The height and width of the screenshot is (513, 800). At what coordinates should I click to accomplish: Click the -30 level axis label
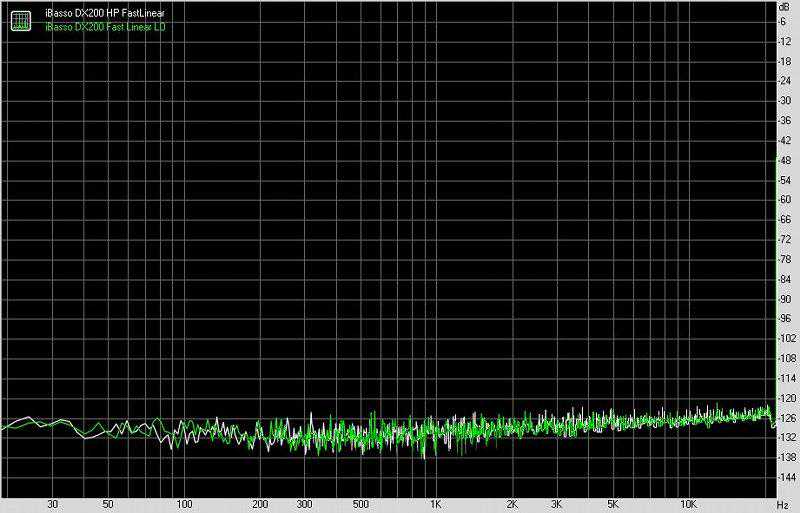pos(785,101)
